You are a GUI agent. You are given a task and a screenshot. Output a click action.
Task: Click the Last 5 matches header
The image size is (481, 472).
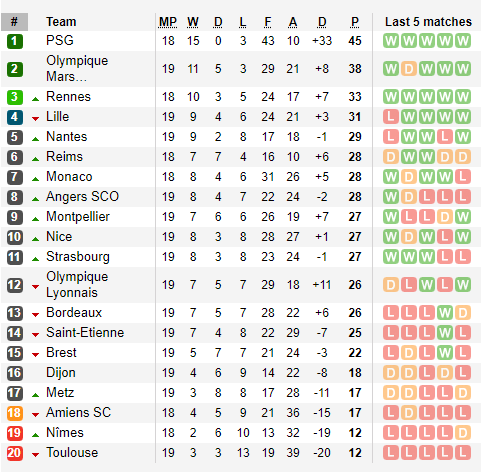click(428, 22)
